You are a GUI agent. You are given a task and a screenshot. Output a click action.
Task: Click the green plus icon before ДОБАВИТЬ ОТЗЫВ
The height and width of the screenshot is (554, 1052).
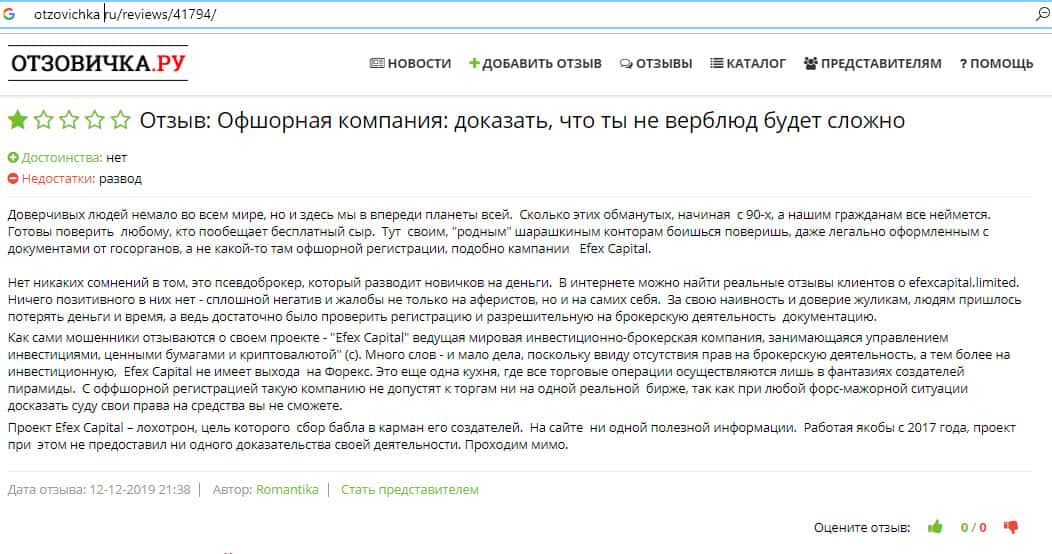click(x=474, y=64)
